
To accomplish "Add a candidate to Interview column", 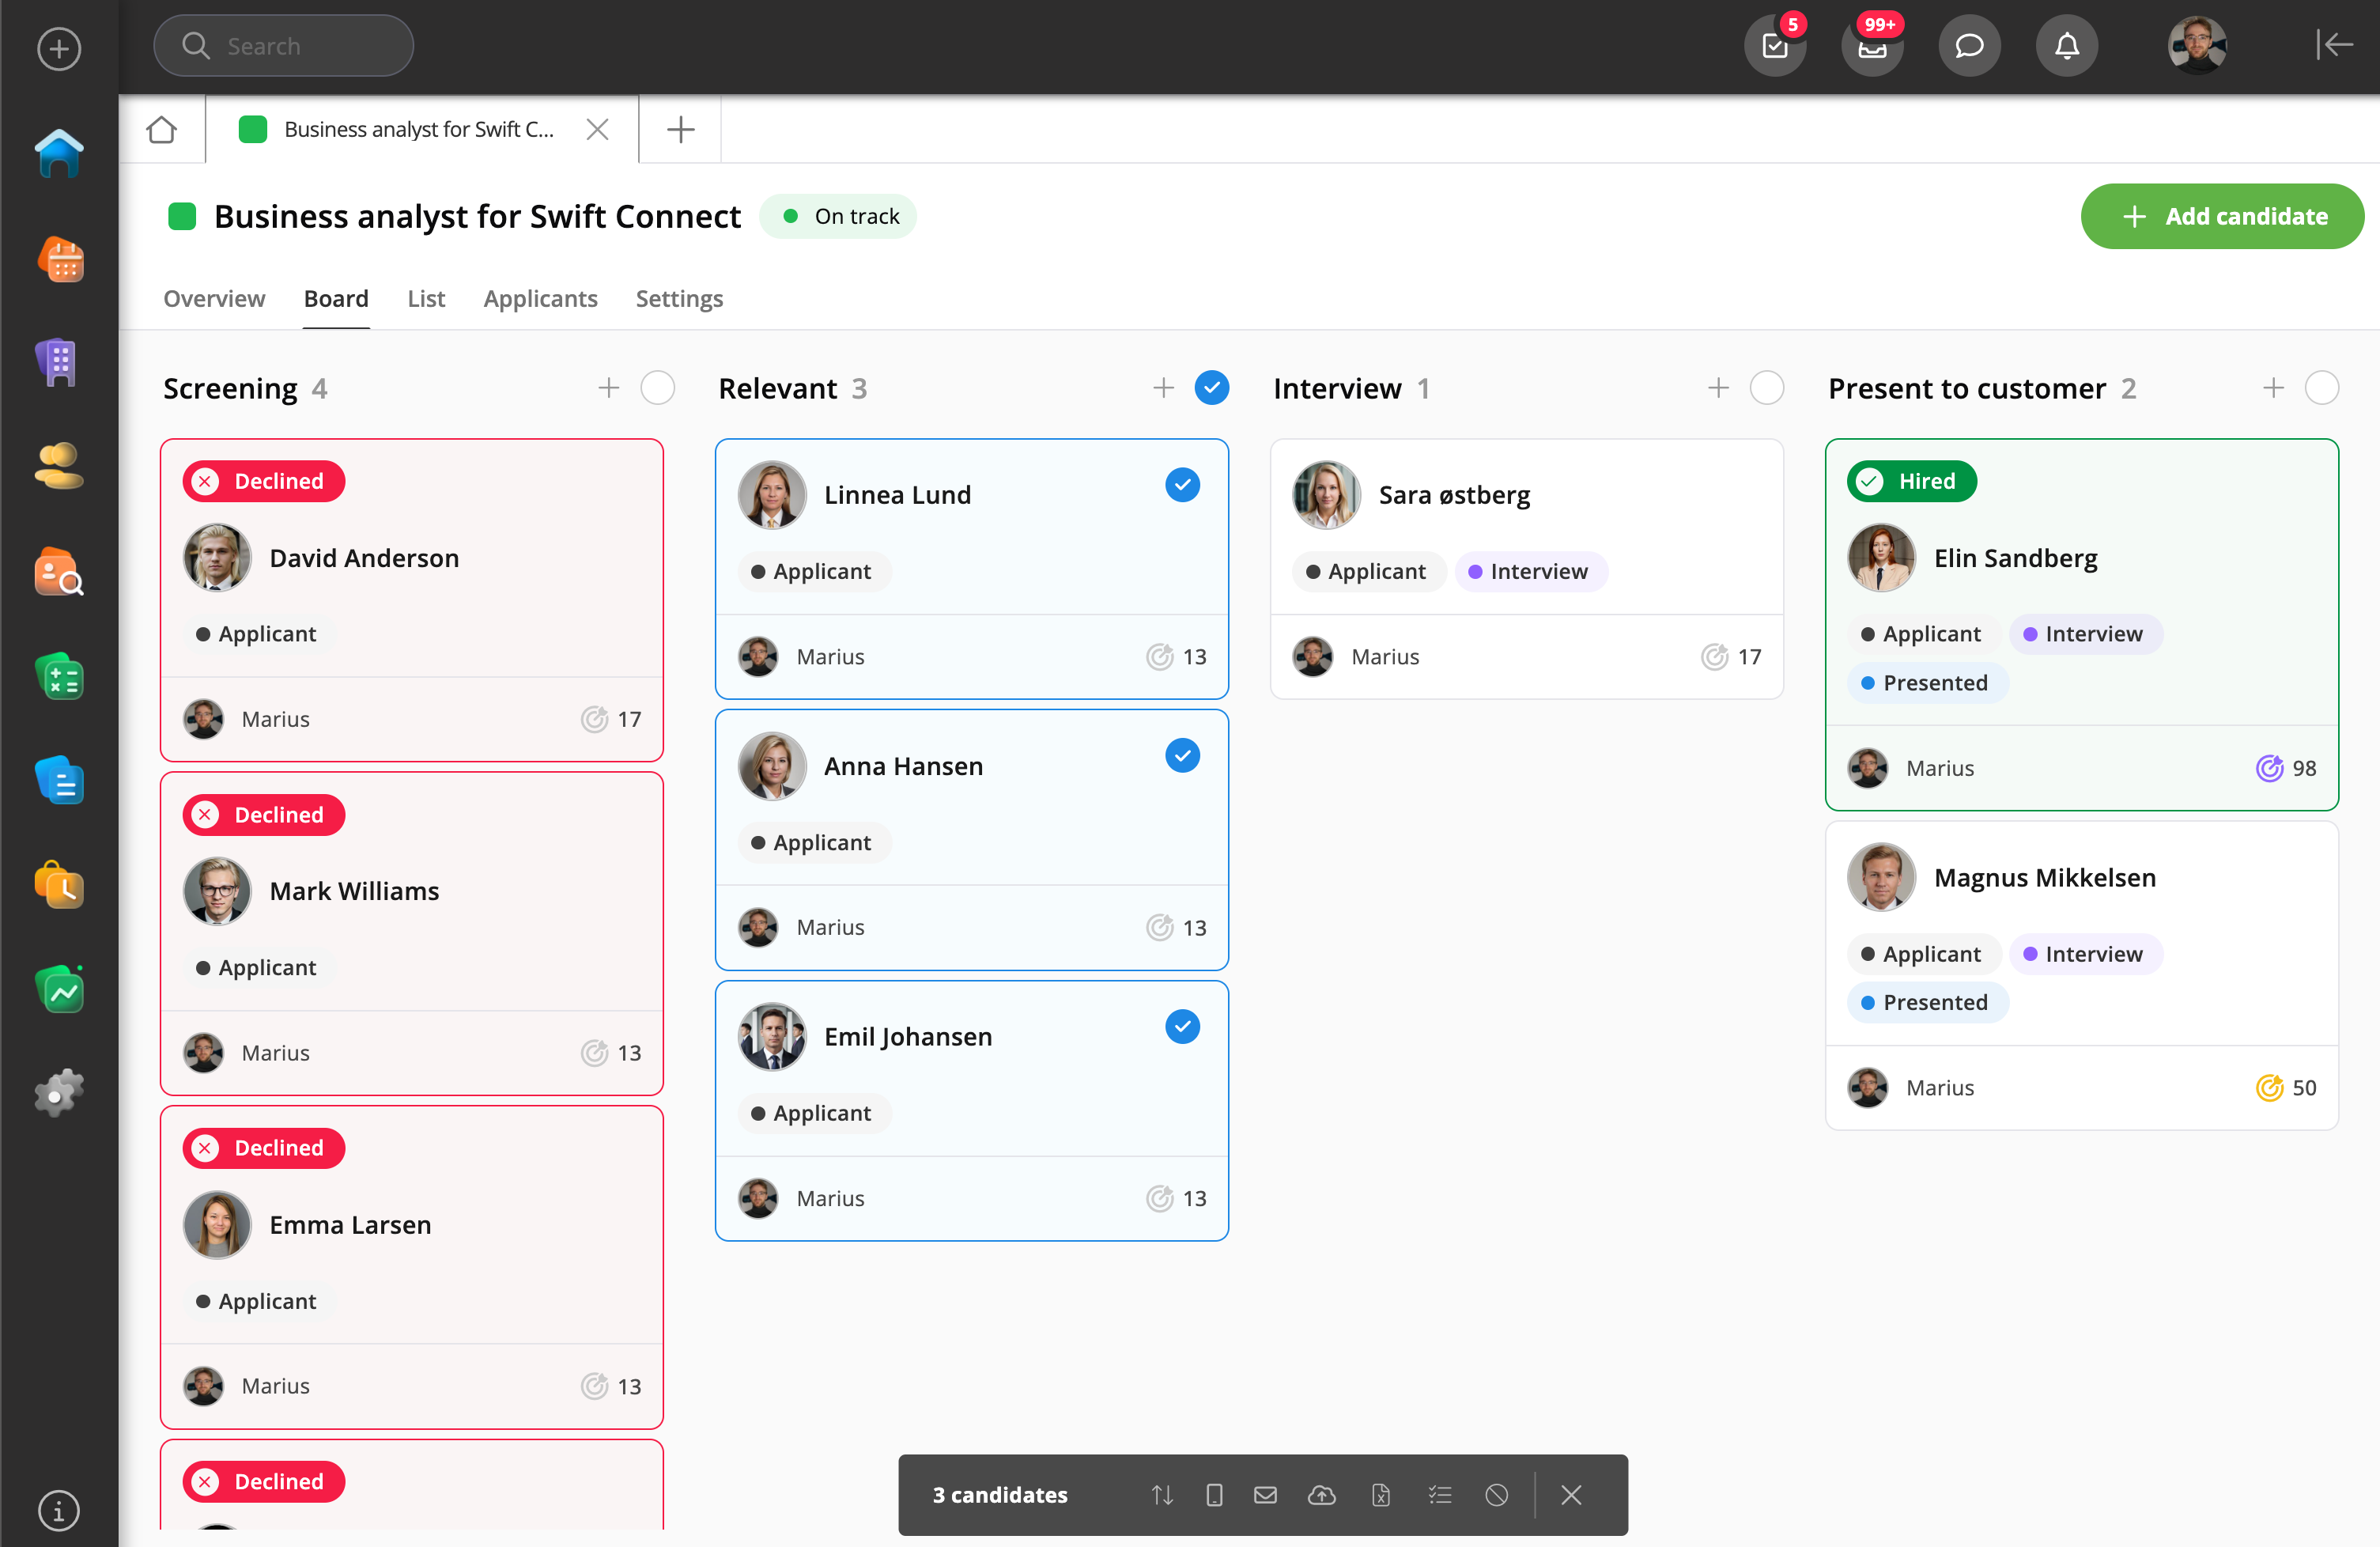I will click(x=1718, y=388).
